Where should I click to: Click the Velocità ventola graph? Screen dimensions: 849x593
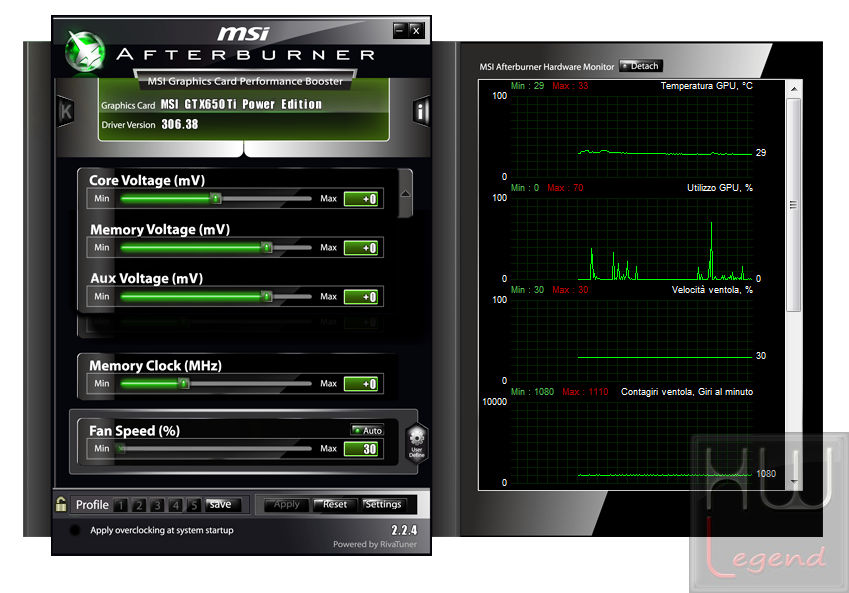[632, 340]
